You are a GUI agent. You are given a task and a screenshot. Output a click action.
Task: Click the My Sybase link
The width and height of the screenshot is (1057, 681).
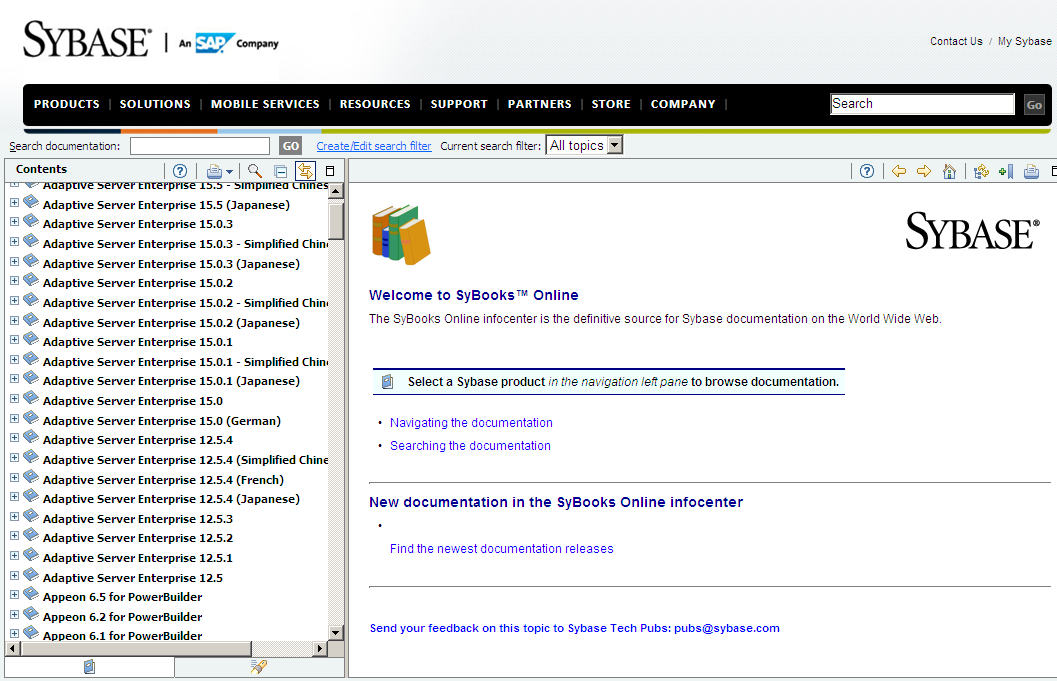(1025, 41)
